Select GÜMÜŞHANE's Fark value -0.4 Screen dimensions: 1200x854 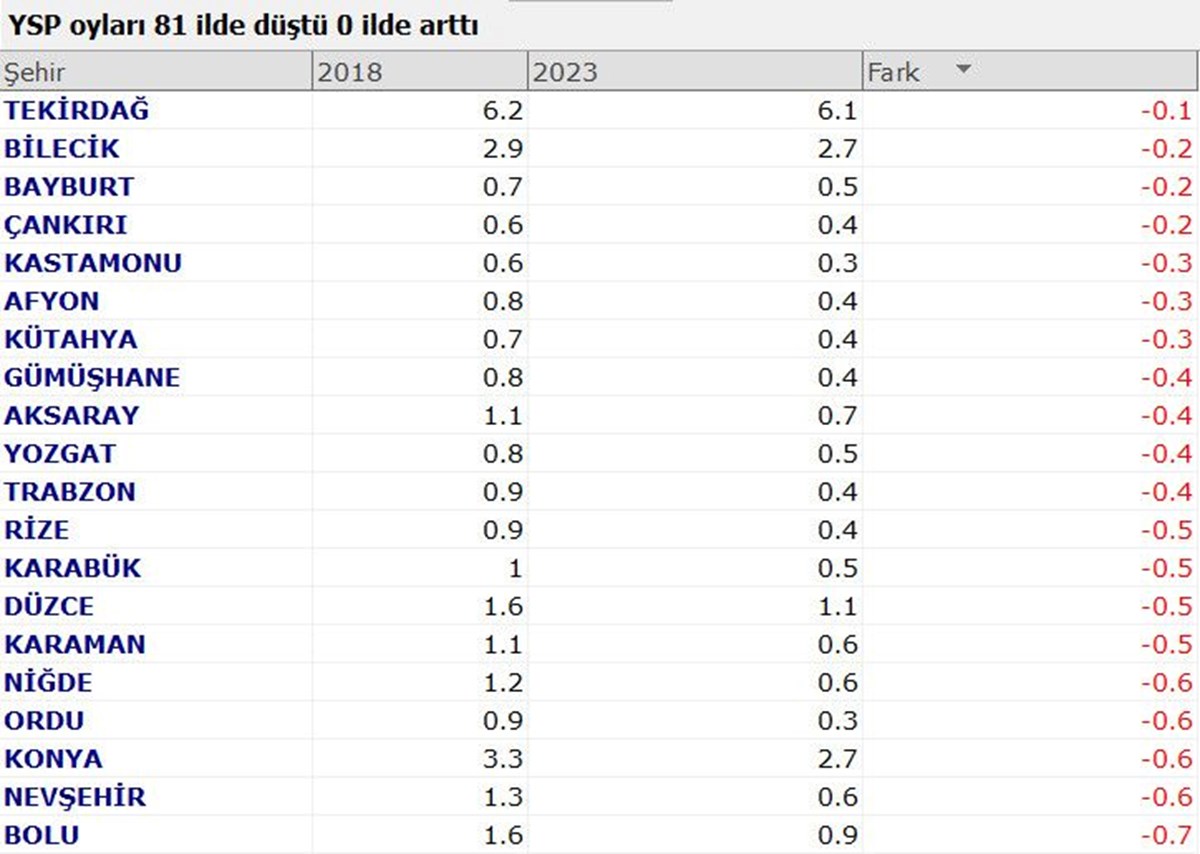coord(1167,377)
